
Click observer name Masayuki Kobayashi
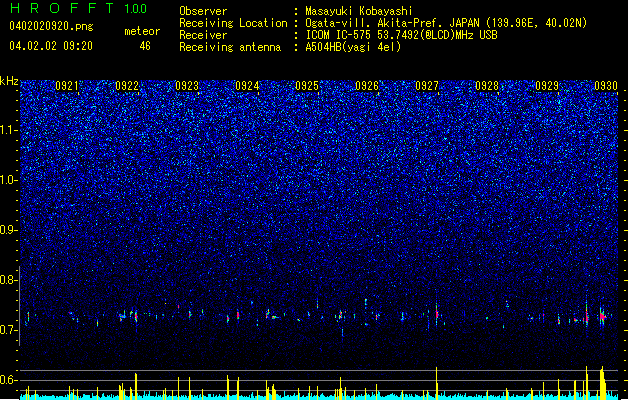[x=359, y=11]
